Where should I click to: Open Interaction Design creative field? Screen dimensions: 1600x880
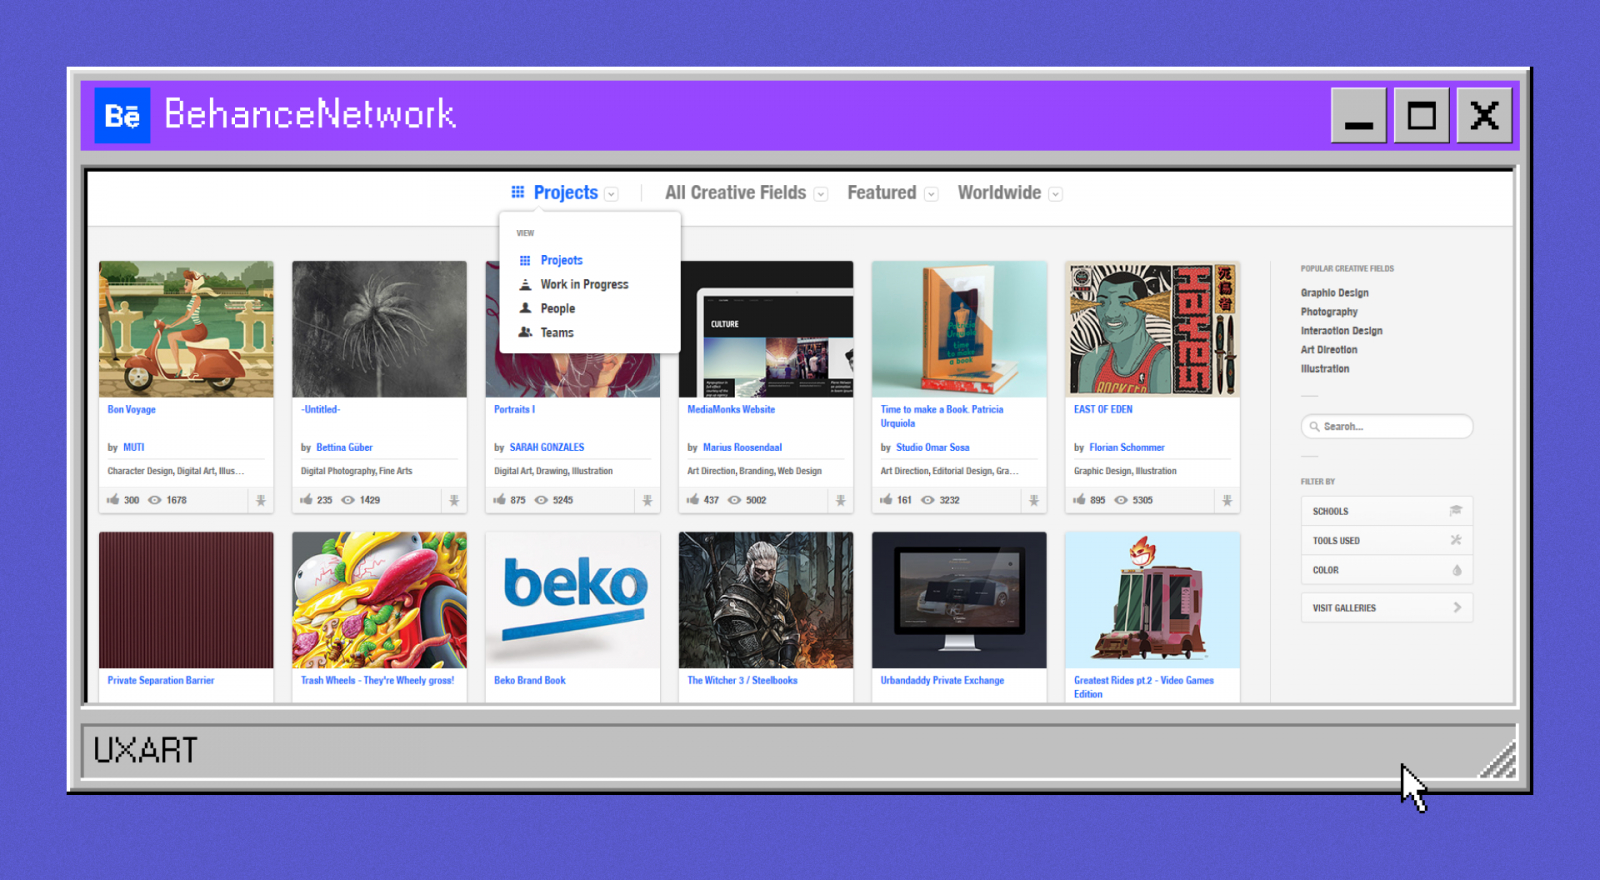click(x=1342, y=331)
